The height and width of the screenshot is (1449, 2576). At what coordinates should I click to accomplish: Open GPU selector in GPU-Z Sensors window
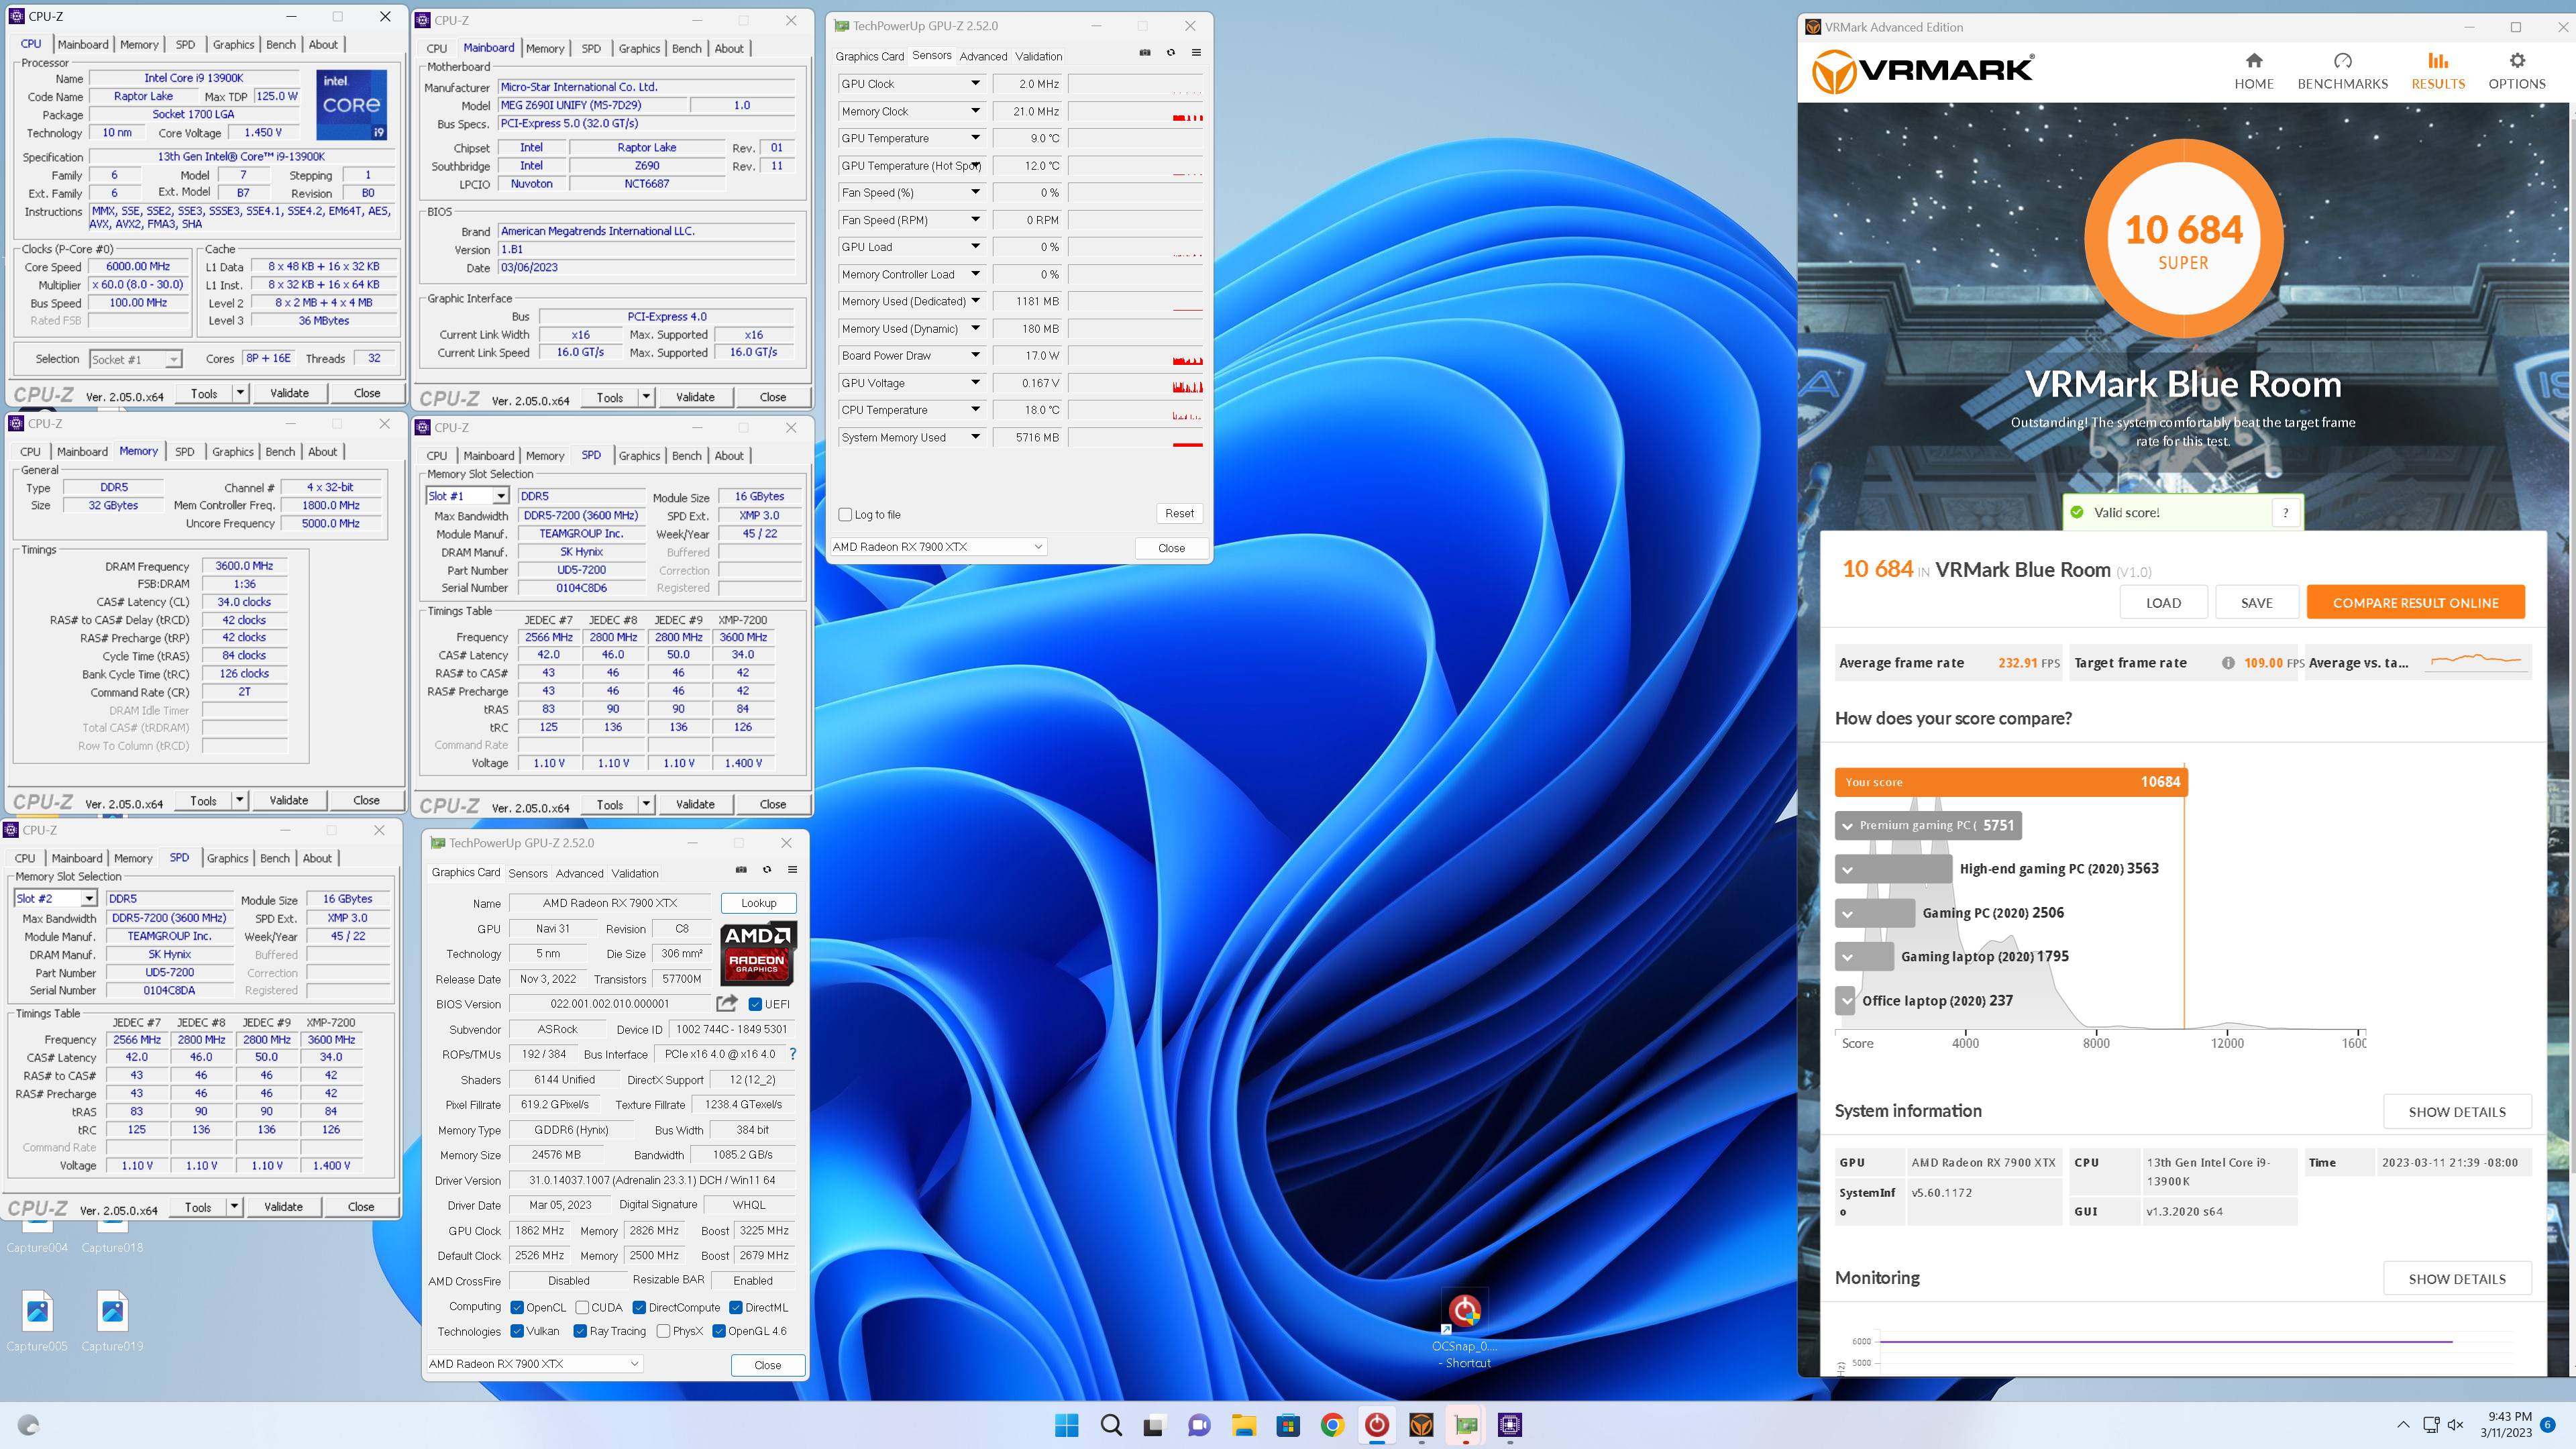938,547
